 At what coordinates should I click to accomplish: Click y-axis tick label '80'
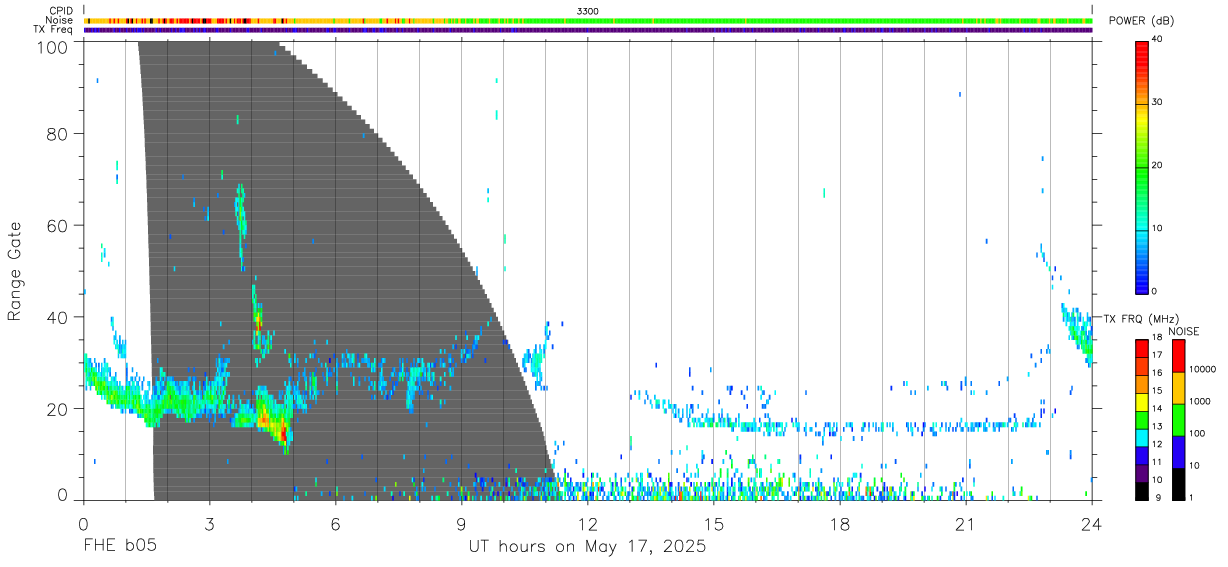point(57,133)
